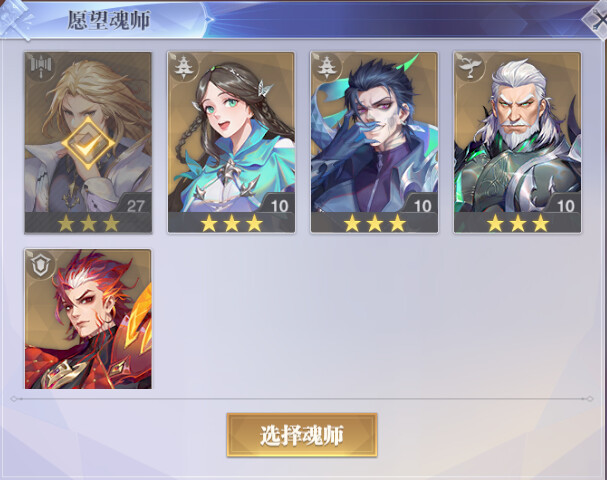Click the 10 count badge on braided girl

(279, 206)
